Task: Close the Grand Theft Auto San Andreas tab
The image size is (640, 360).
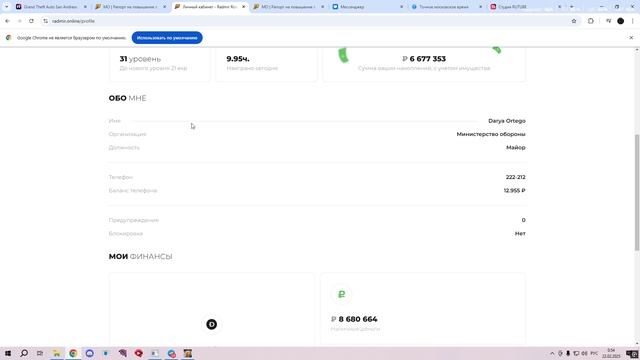Action: 85,7
